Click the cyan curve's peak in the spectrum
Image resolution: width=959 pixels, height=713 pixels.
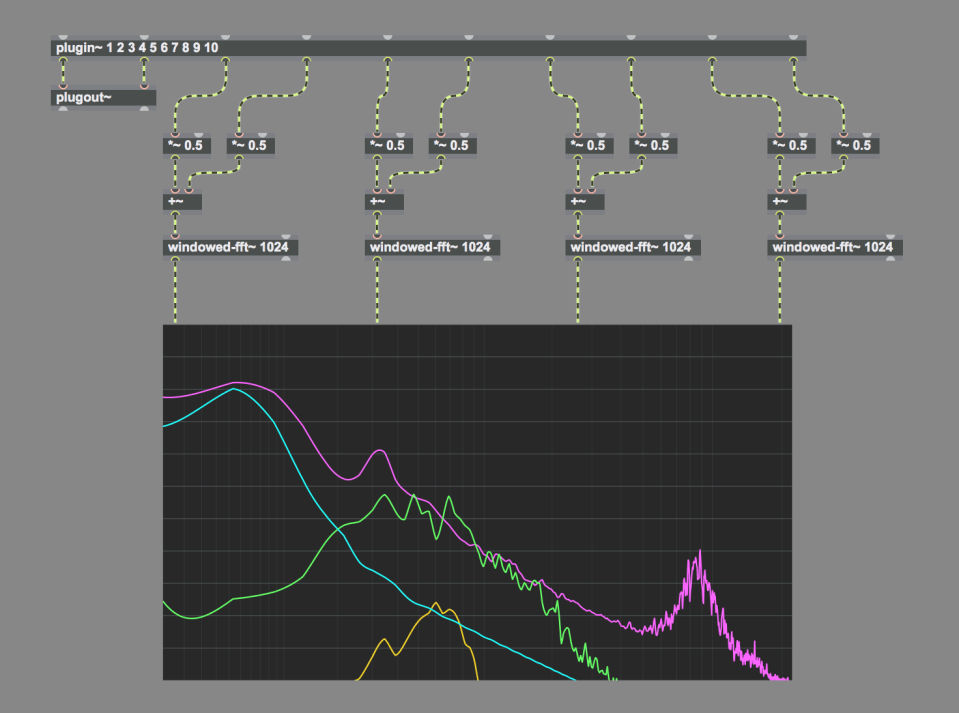click(x=235, y=389)
